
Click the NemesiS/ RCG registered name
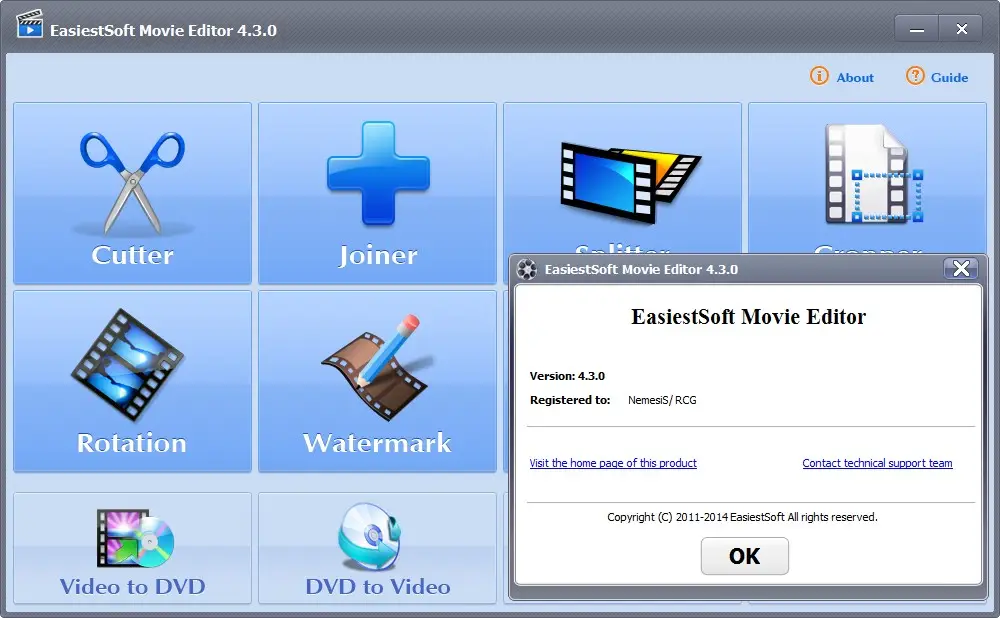662,400
